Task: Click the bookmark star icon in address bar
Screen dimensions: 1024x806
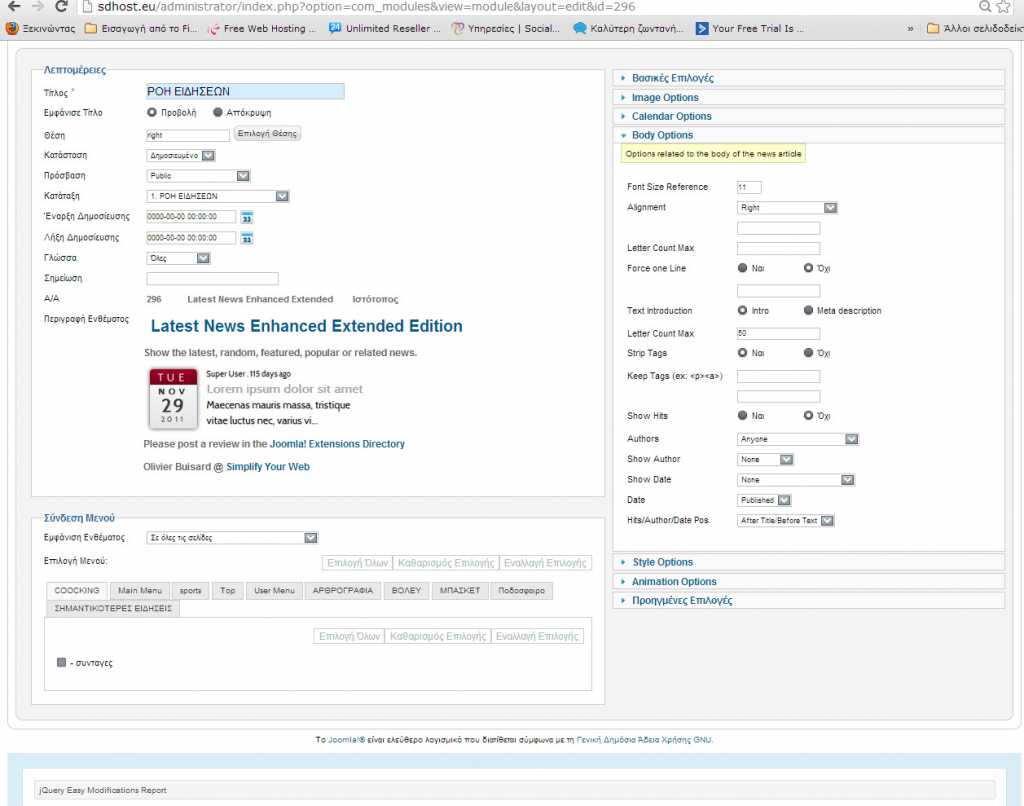Action: 1004,6
